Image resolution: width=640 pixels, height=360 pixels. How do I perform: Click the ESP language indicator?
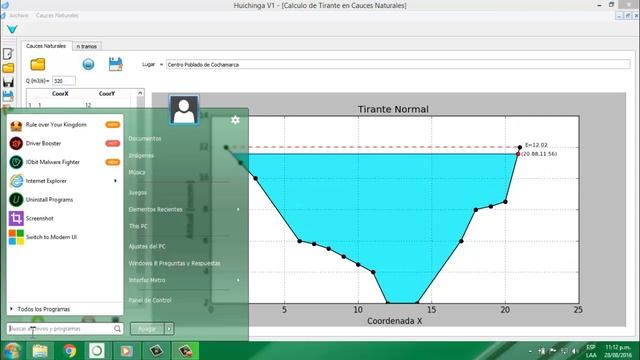click(591, 347)
